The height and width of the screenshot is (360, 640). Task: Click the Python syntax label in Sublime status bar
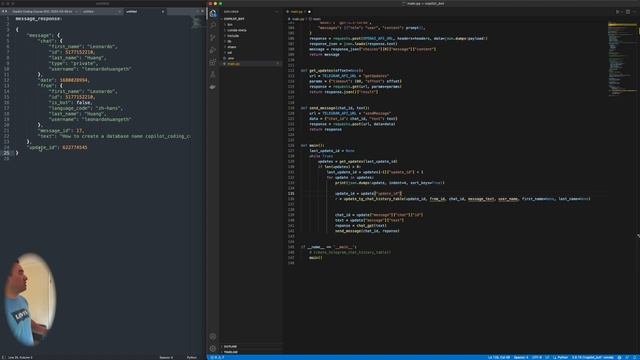[191, 358]
